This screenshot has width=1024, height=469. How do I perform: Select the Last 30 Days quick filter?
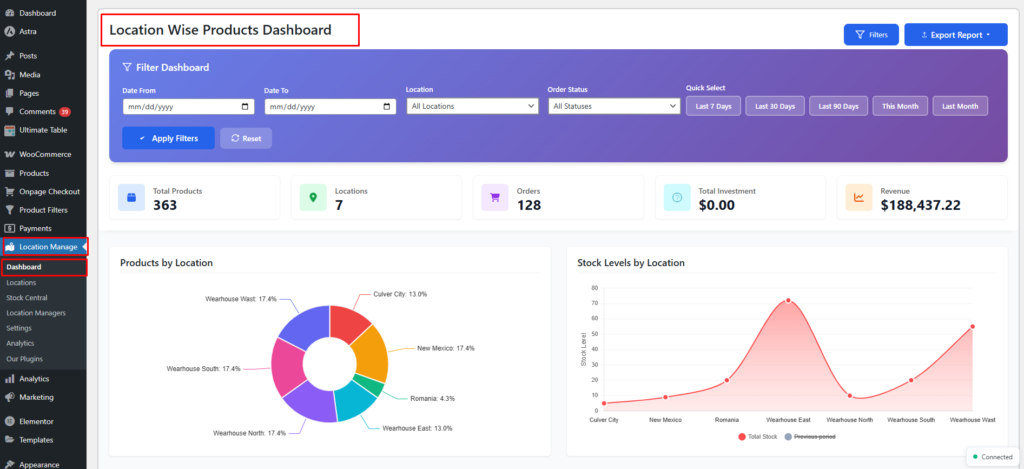click(x=775, y=106)
